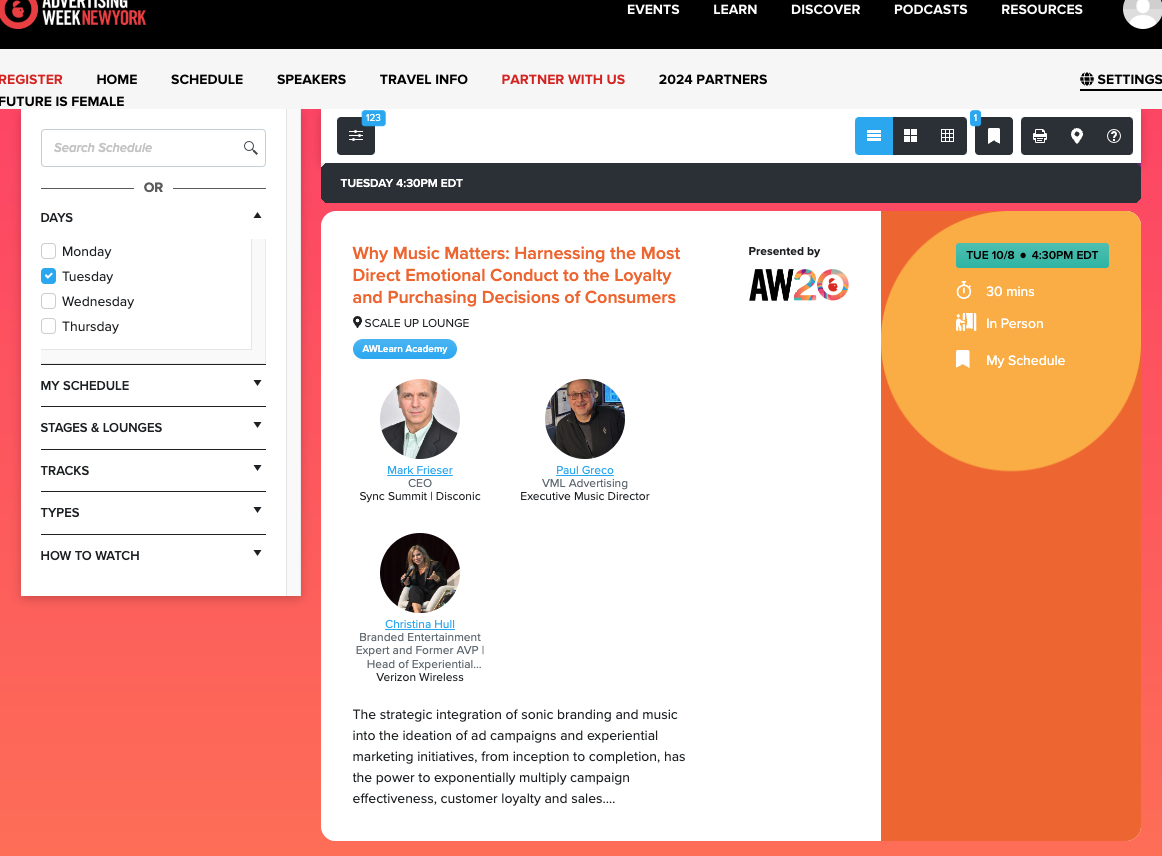The image size is (1162, 856).
Task: Click the bookmark icon beside My Schedule
Action: tap(963, 359)
